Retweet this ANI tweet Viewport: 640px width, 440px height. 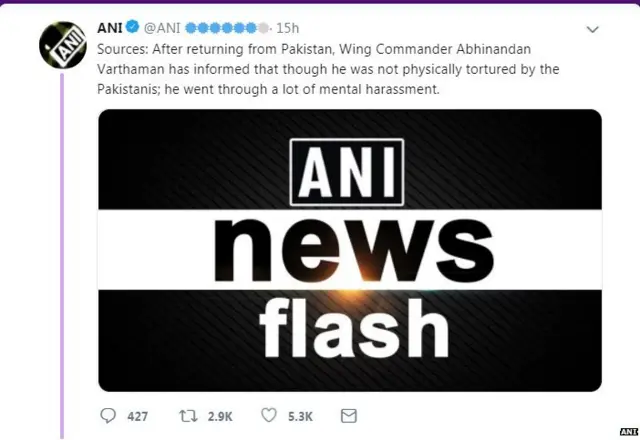[x=189, y=416]
